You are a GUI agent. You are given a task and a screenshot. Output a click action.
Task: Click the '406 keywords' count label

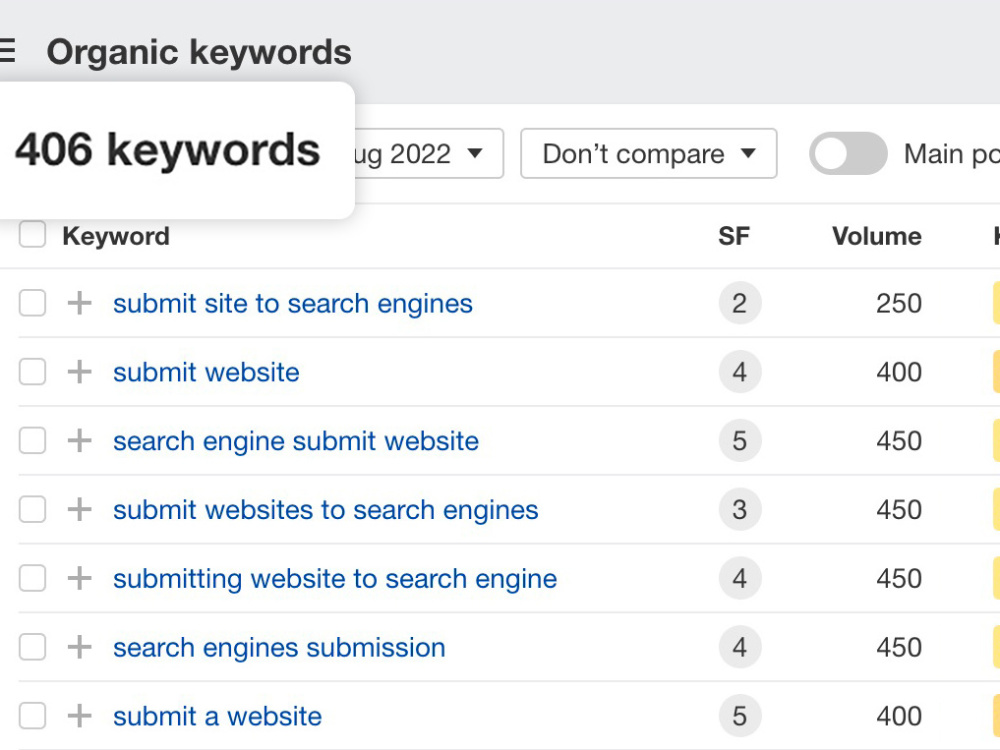point(167,151)
